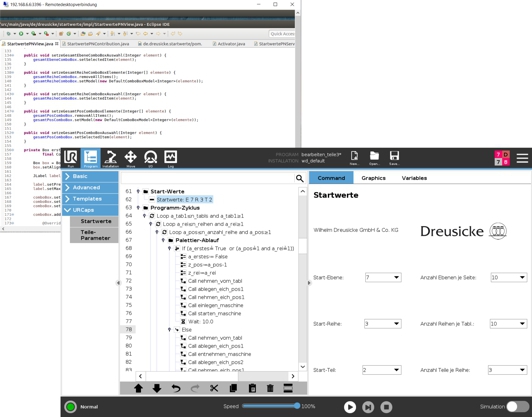Expand the Templates node category
Viewport: 532px width, 417px height.
[90, 198]
